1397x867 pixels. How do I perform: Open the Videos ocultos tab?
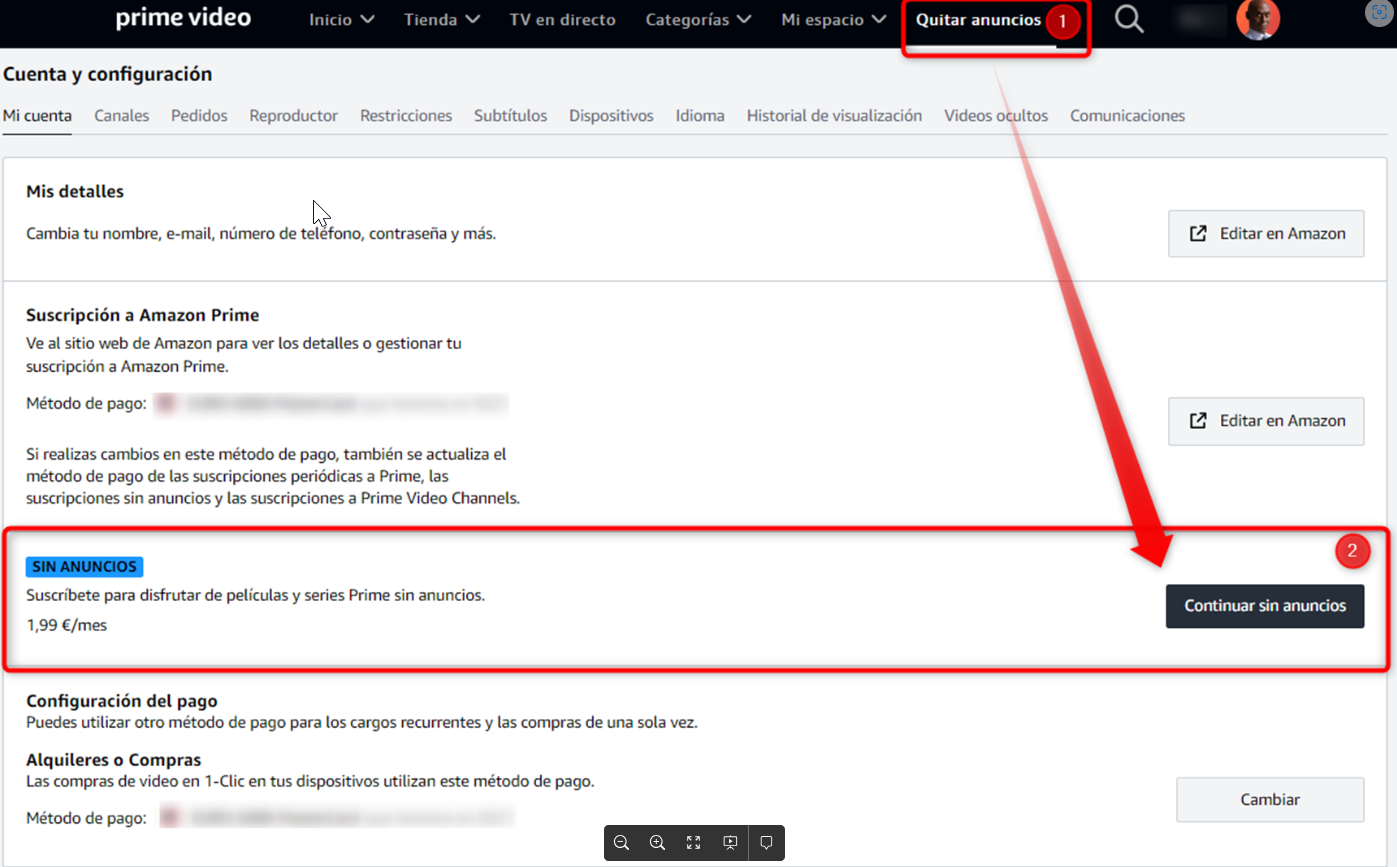(x=996, y=116)
